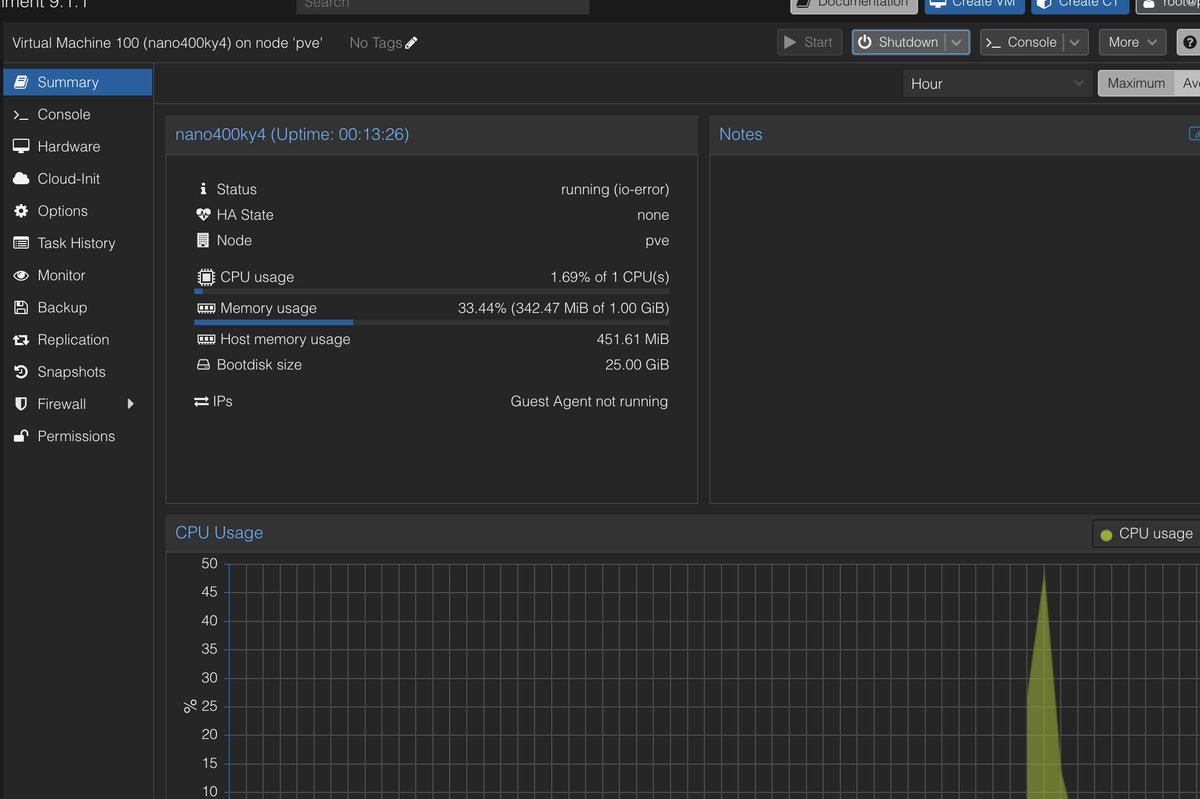Open the Shutdown split-button dropdown arrow
This screenshot has height=799, width=1200.
(957, 42)
